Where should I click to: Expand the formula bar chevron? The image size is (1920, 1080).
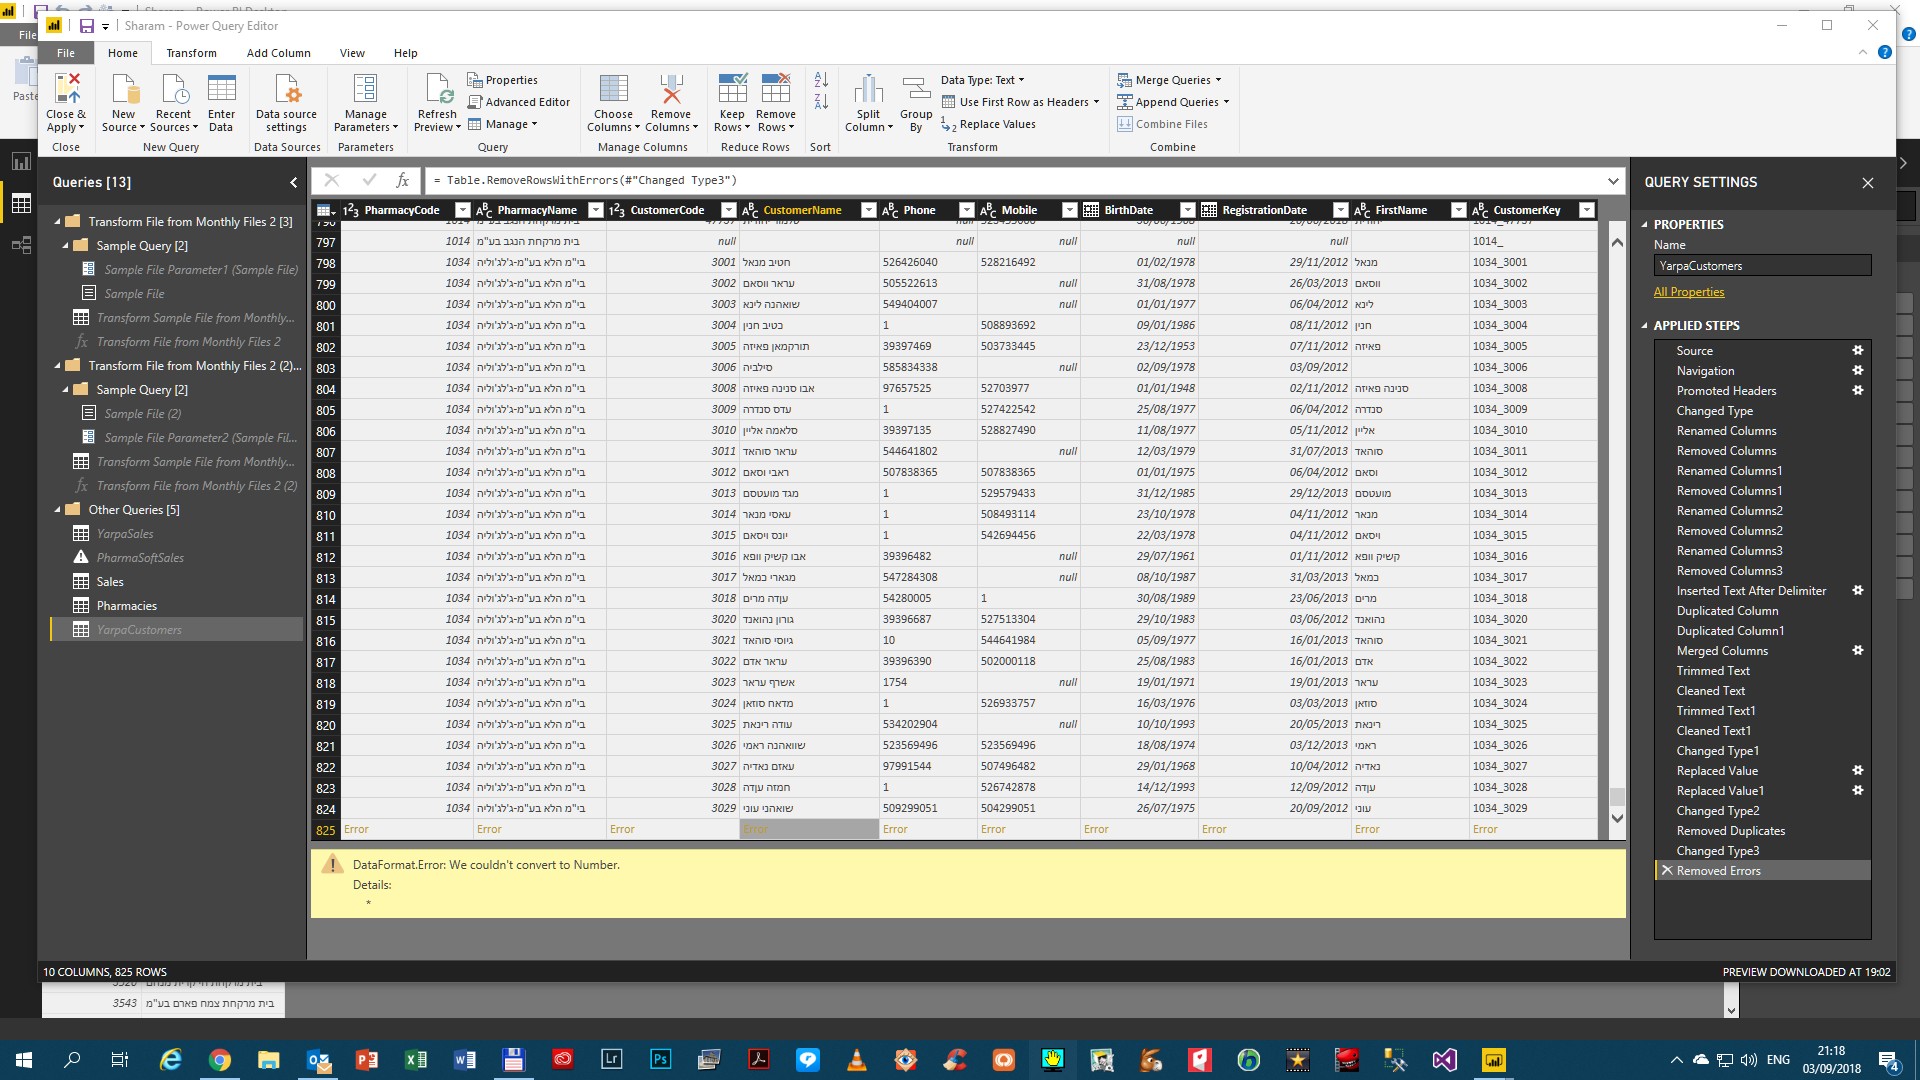(1613, 181)
